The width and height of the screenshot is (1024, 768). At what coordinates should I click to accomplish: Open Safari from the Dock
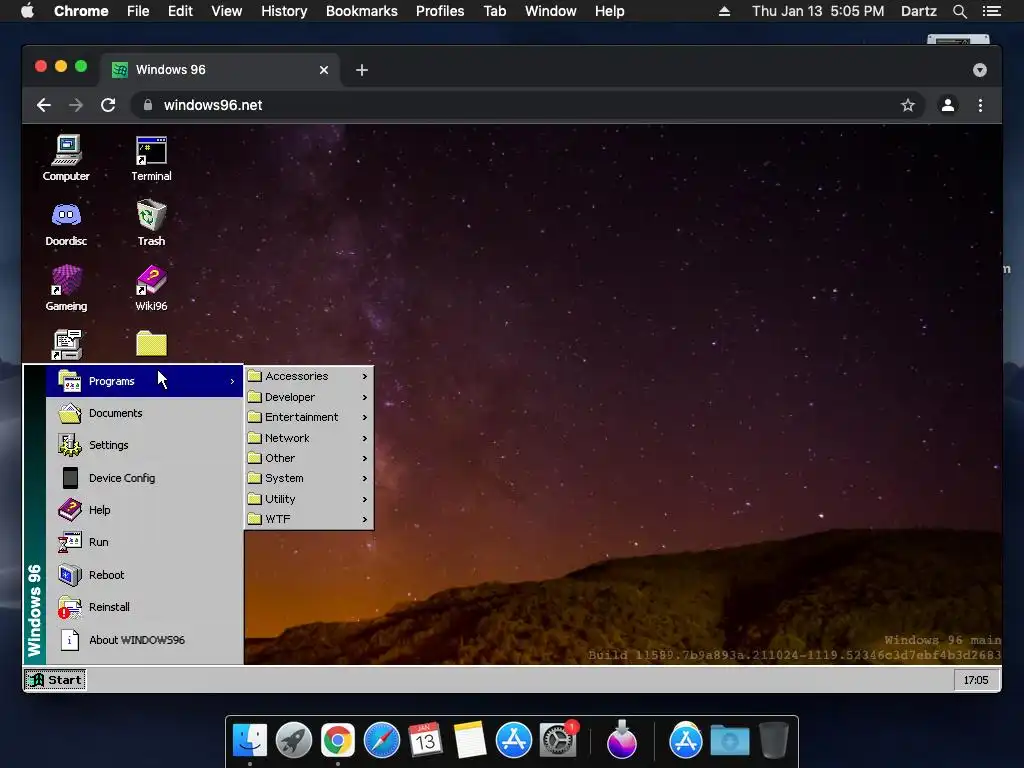[x=381, y=740]
